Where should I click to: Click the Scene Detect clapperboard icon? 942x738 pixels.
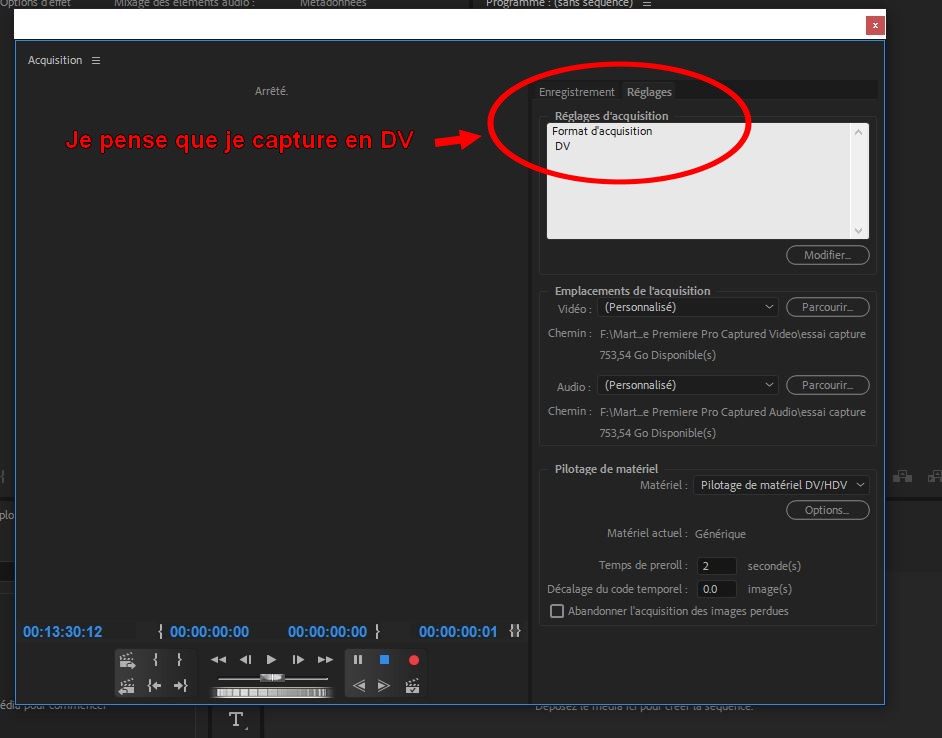pyautogui.click(x=412, y=686)
